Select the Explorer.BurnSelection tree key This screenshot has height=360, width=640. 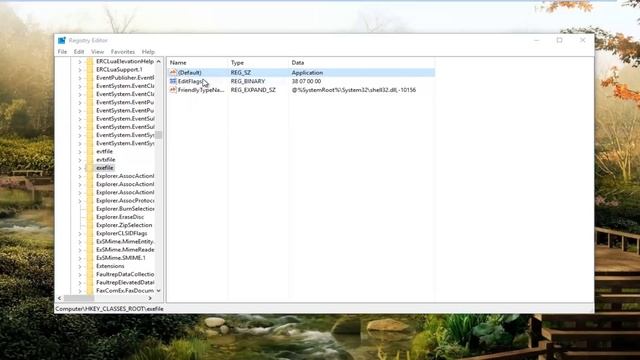(x=125, y=209)
